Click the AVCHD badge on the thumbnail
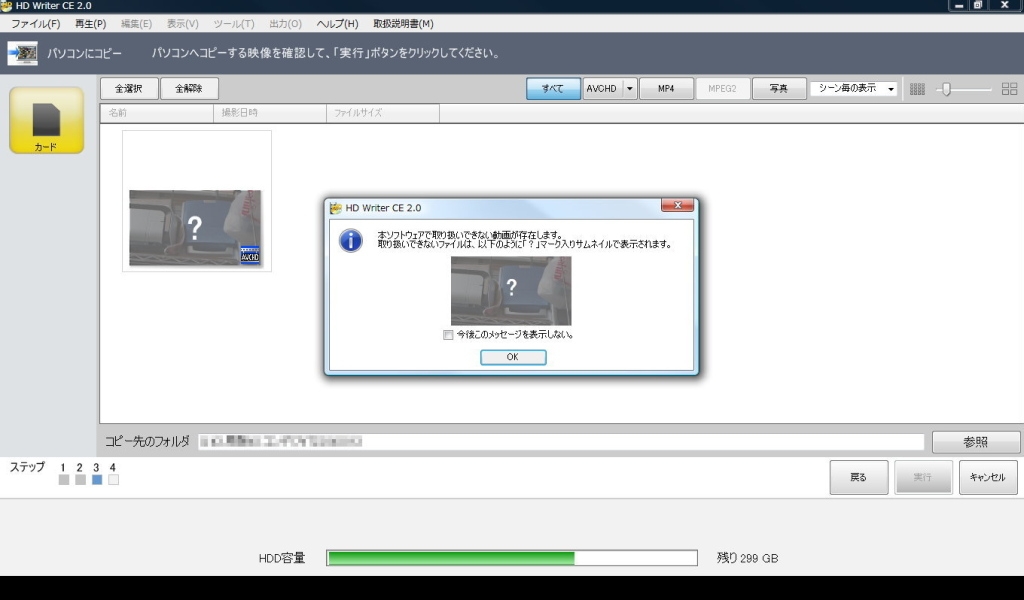This screenshot has width=1024, height=600. (250, 255)
